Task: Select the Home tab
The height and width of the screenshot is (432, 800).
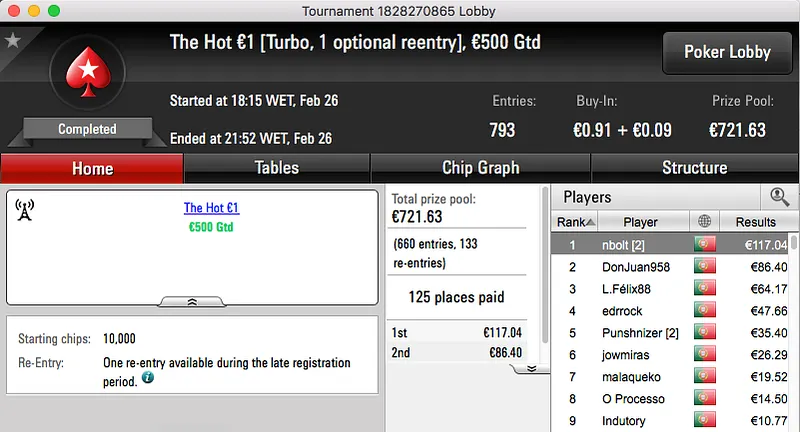Action: click(x=92, y=168)
